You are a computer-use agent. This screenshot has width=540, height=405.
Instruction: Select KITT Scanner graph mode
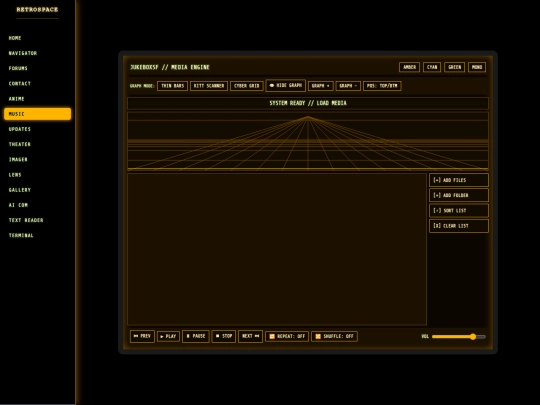[x=209, y=86]
